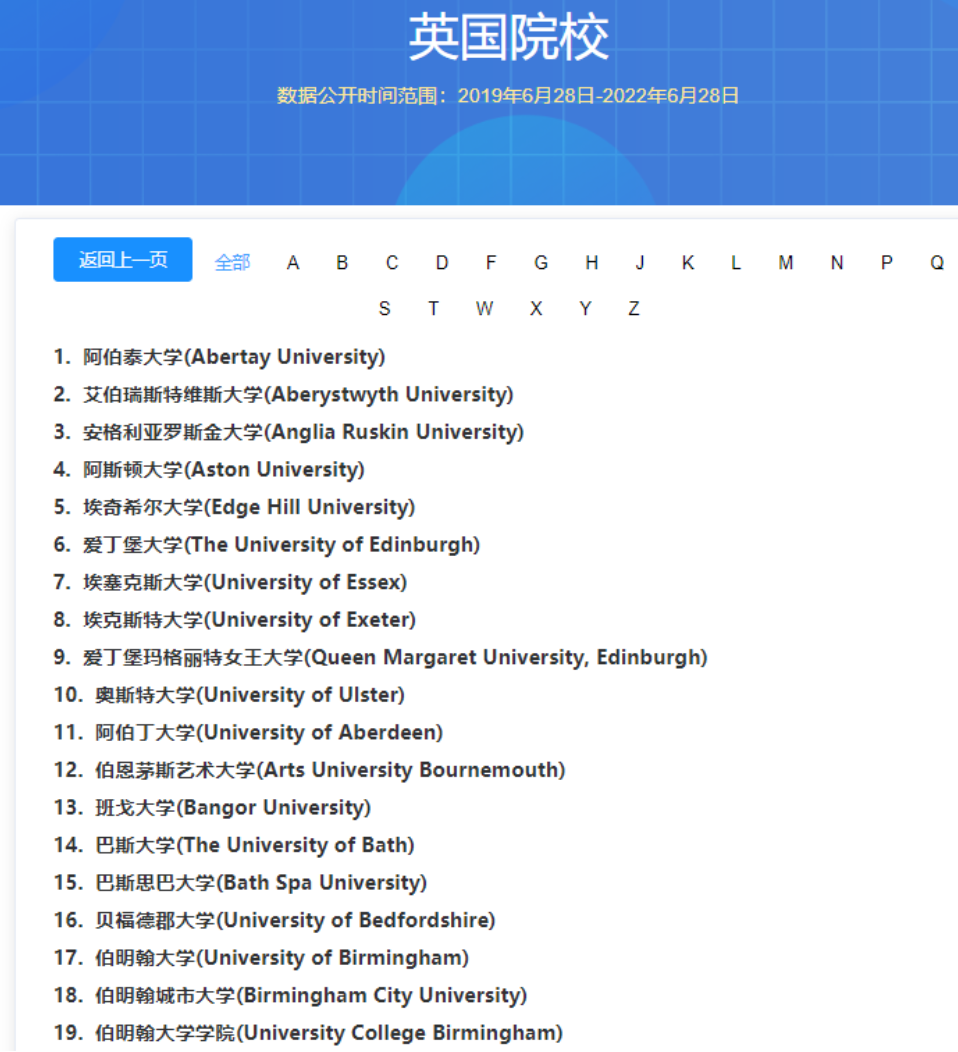Select Arts University Bournemouth listing
Image resolution: width=958 pixels, height=1052 pixels.
point(329,770)
